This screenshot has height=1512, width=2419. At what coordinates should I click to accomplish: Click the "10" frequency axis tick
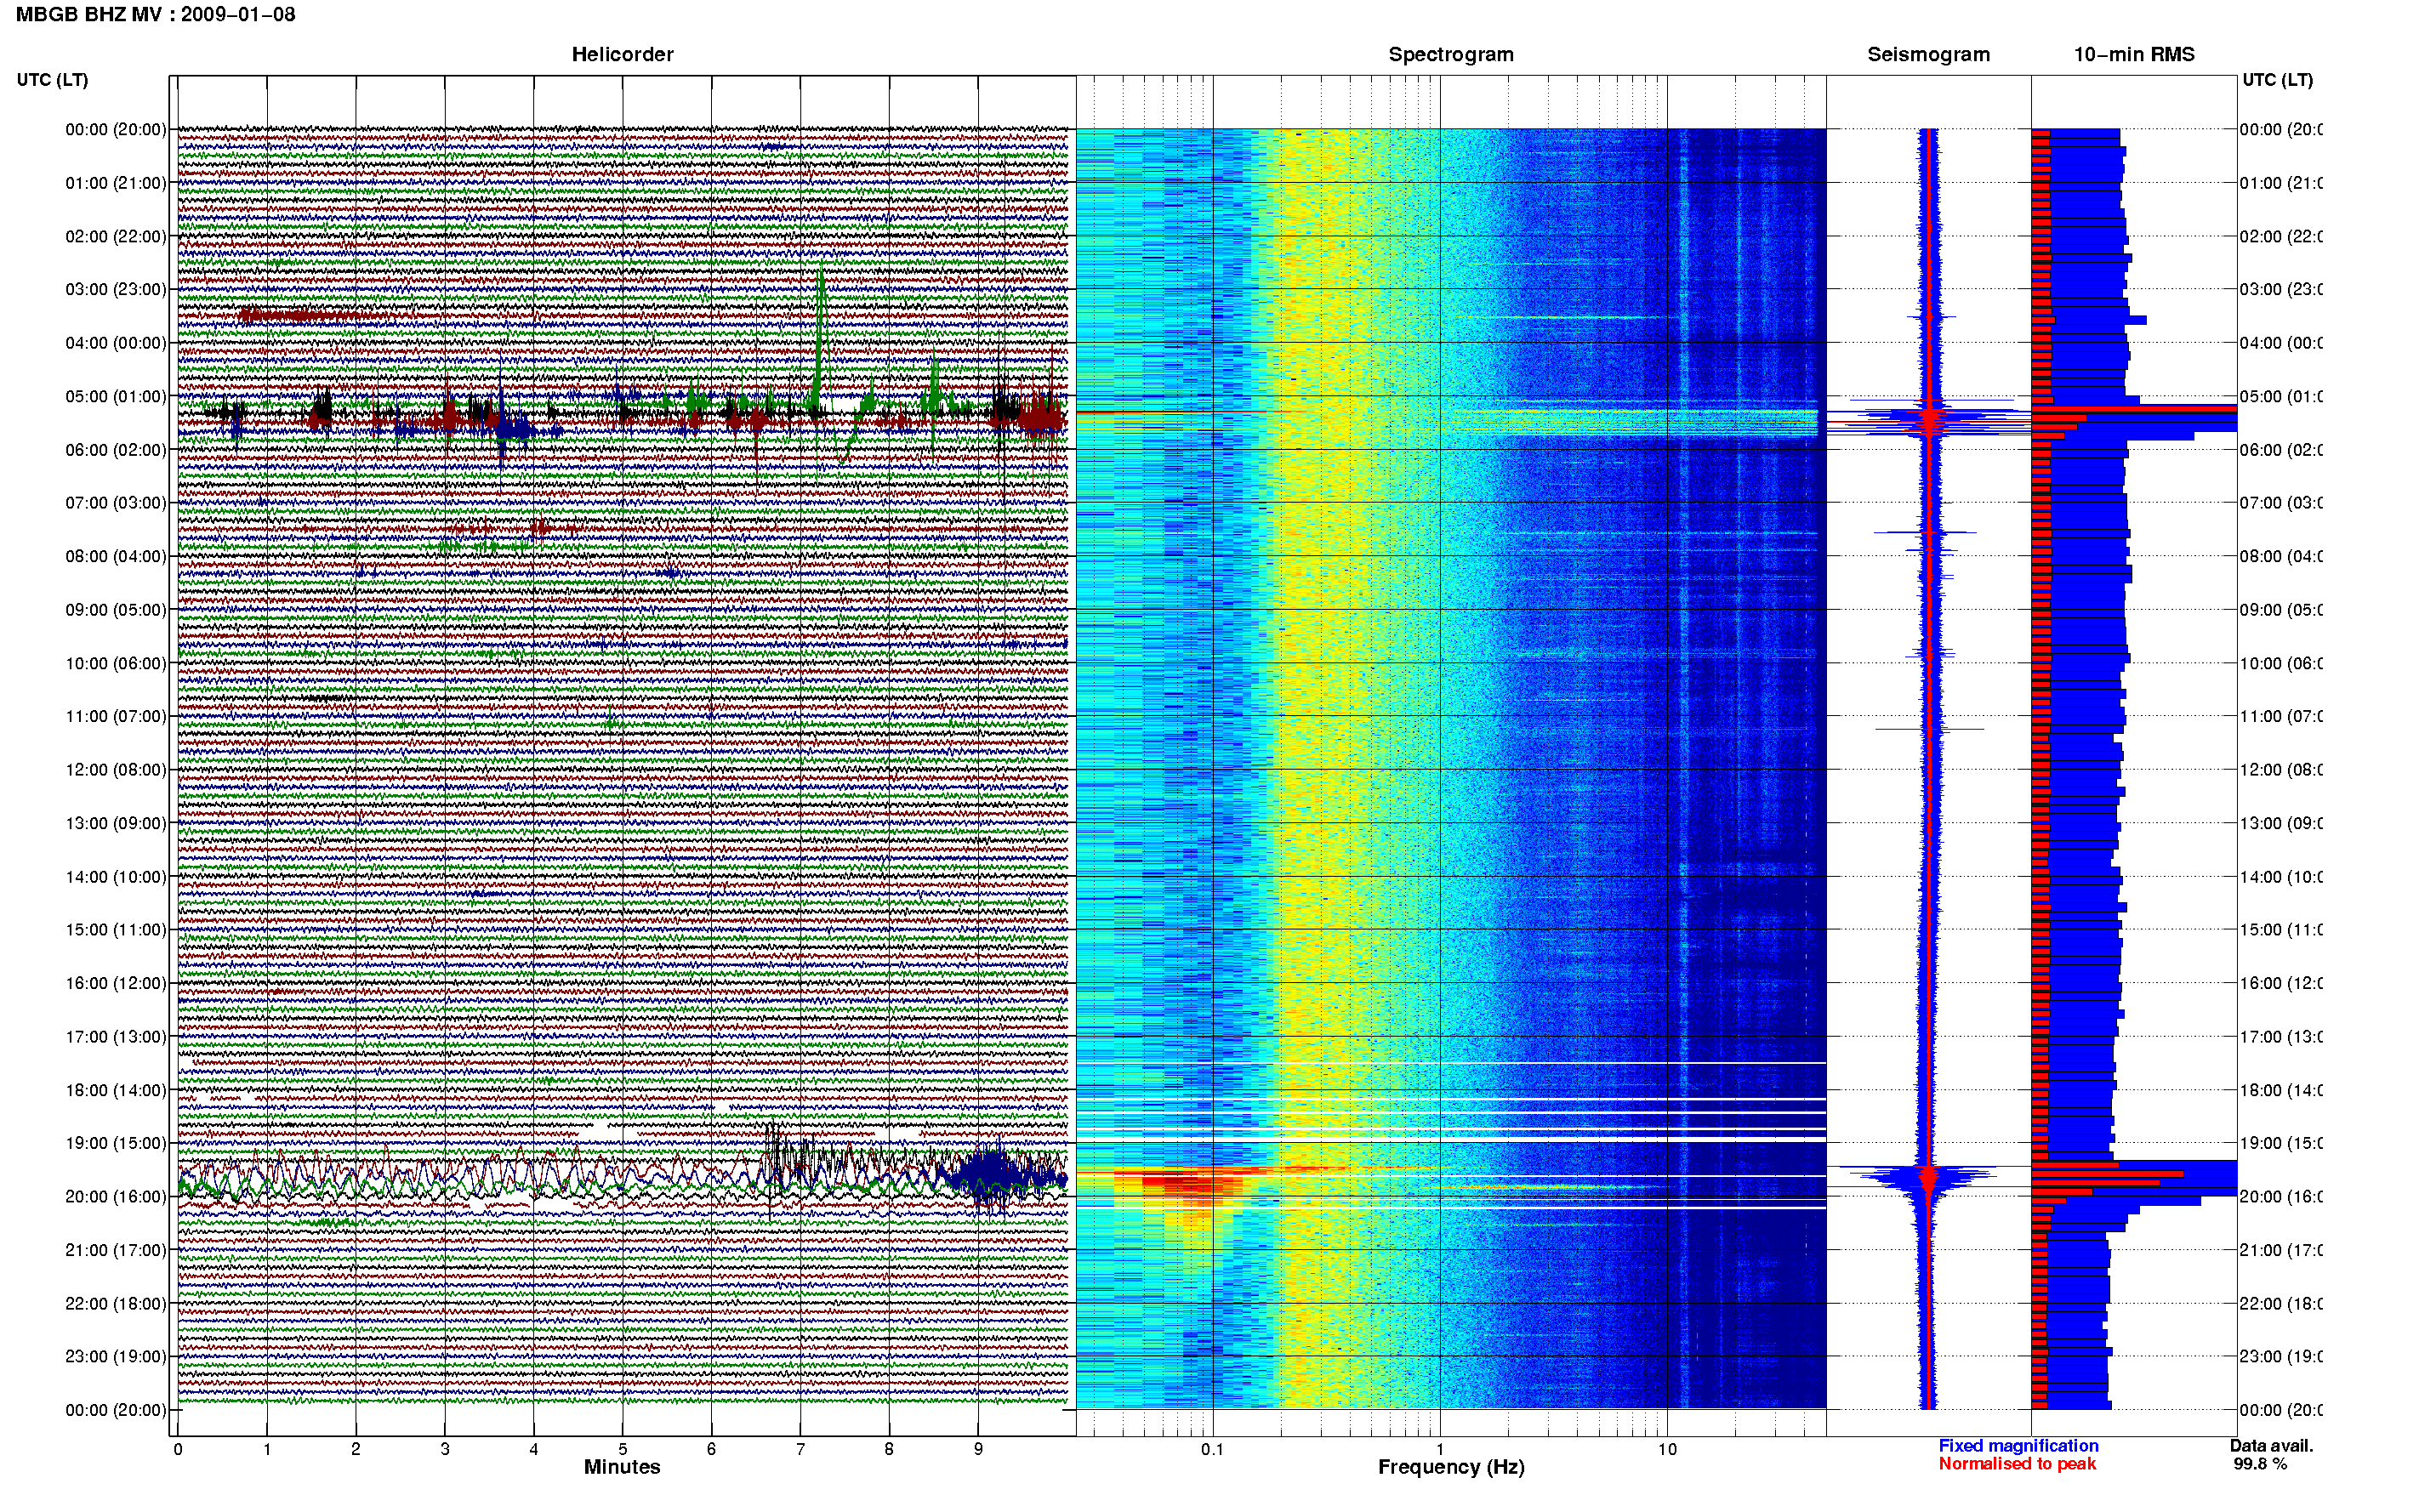(1667, 1449)
